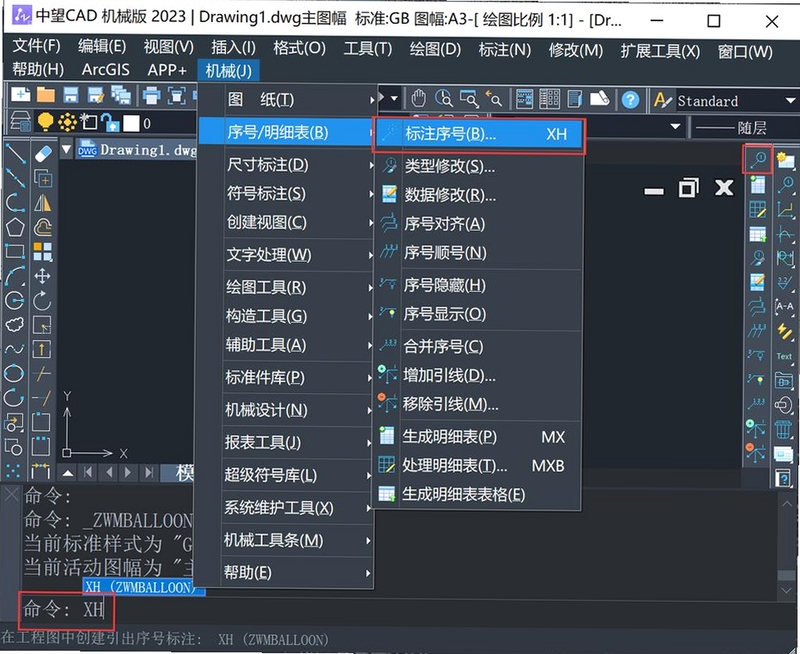This screenshot has height=654, width=800.
Task: Select the Polygon tool in draw toolbar
Action: (15, 227)
